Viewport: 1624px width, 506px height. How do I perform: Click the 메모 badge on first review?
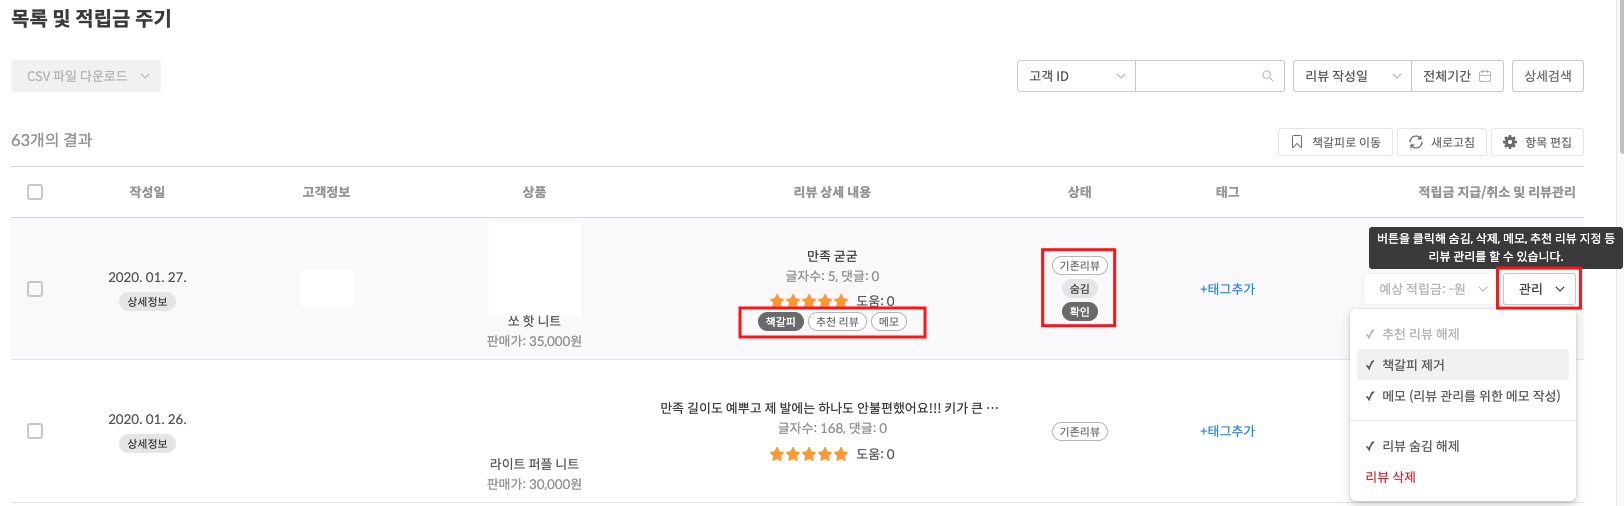889,321
